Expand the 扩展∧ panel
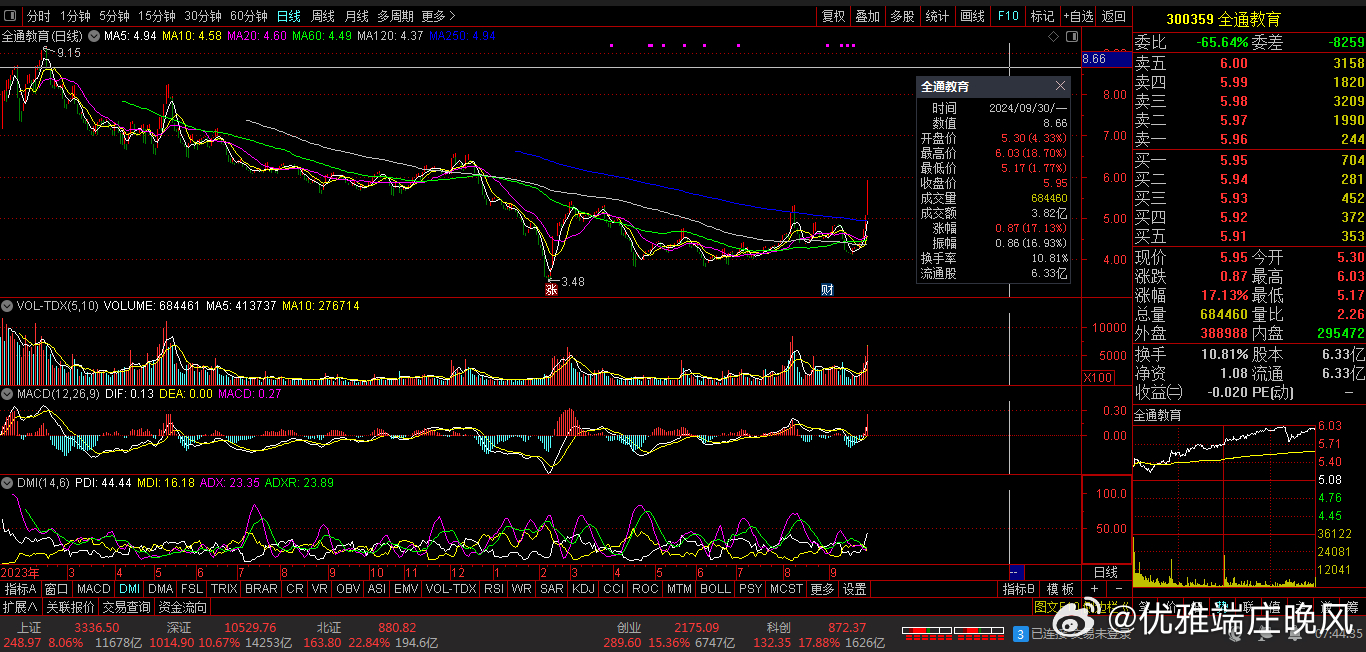 click(x=20, y=607)
